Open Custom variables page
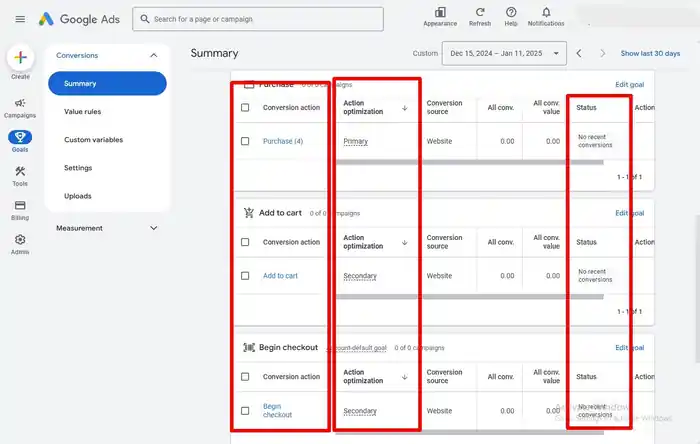 point(93,140)
